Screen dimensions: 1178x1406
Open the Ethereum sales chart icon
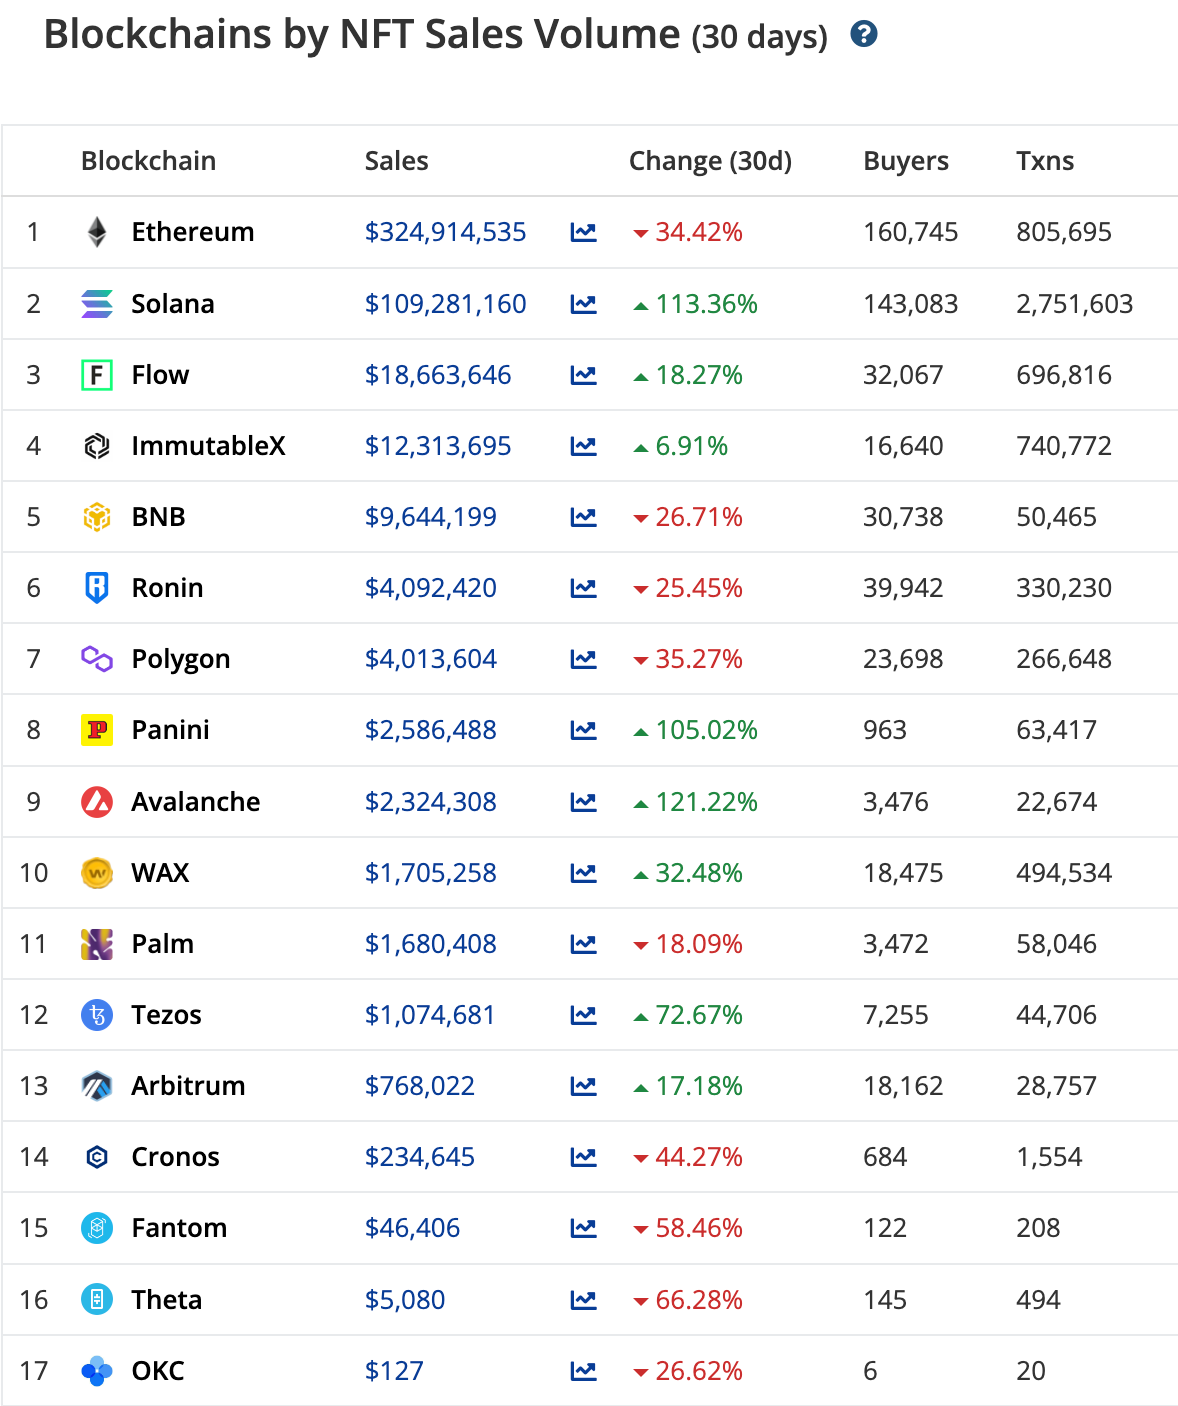pyautogui.click(x=584, y=232)
